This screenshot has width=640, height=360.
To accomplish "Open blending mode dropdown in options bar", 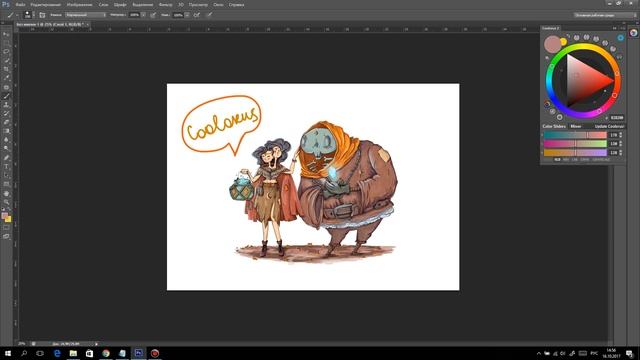I will point(86,15).
